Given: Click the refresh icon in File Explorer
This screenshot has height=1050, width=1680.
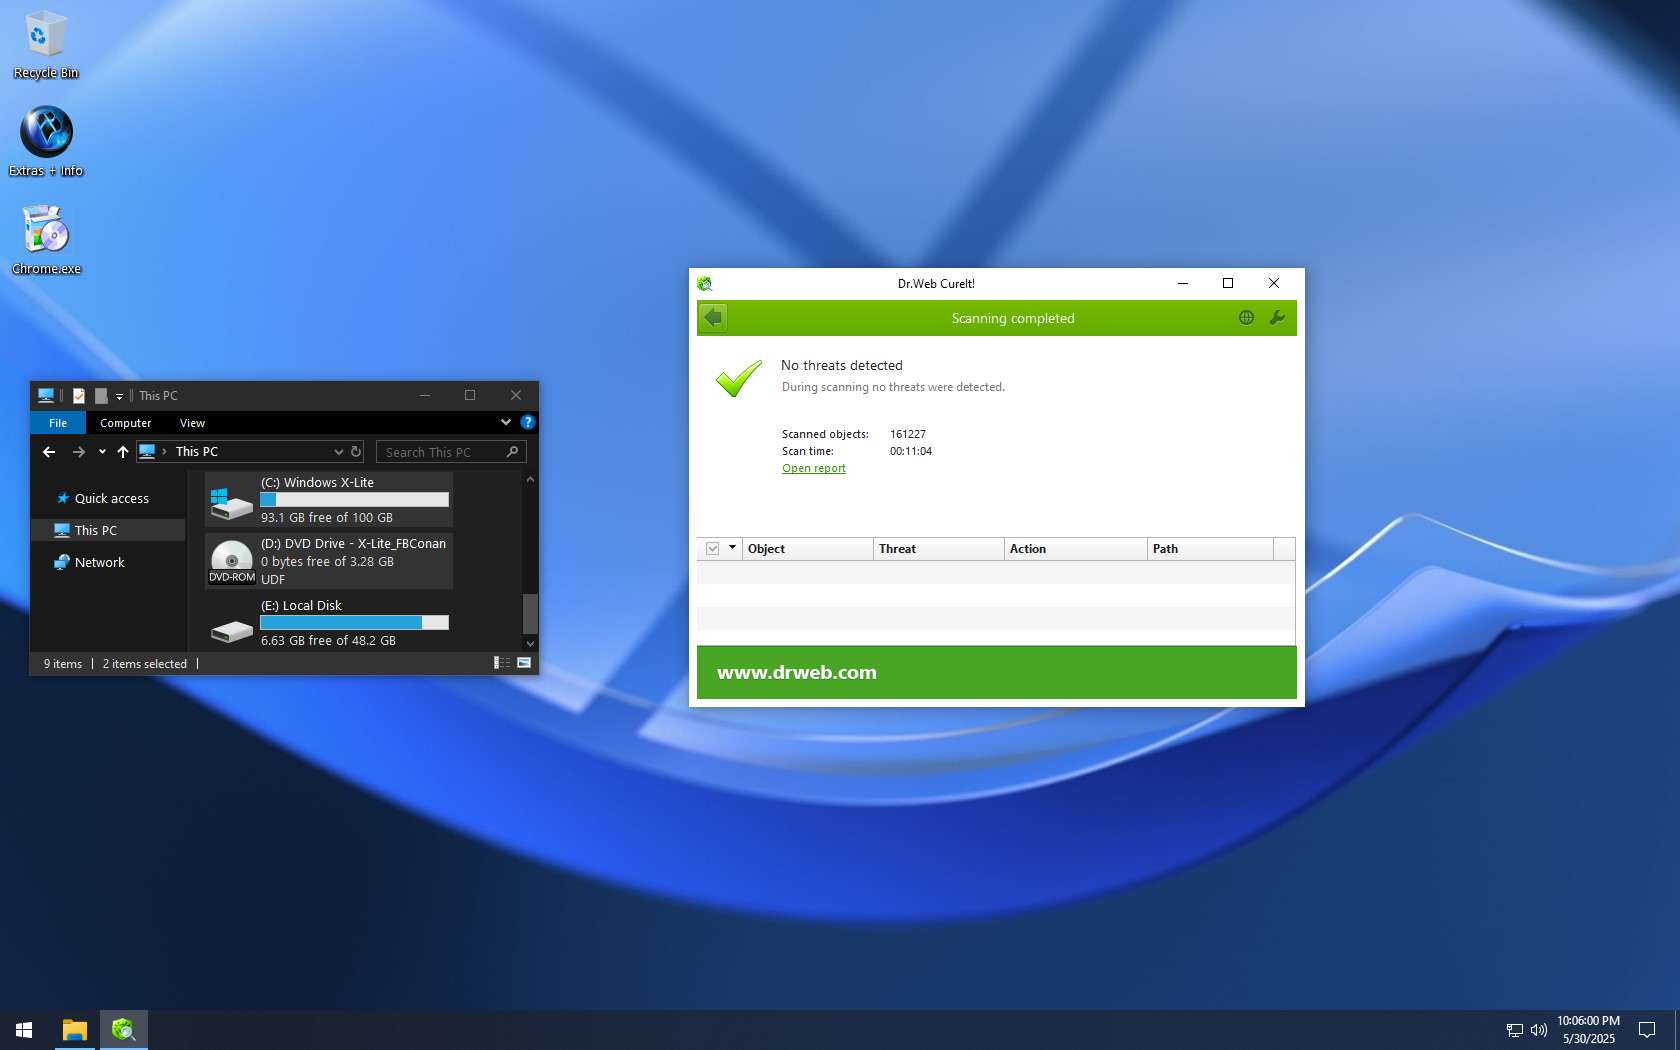Looking at the screenshot, I should [x=356, y=452].
